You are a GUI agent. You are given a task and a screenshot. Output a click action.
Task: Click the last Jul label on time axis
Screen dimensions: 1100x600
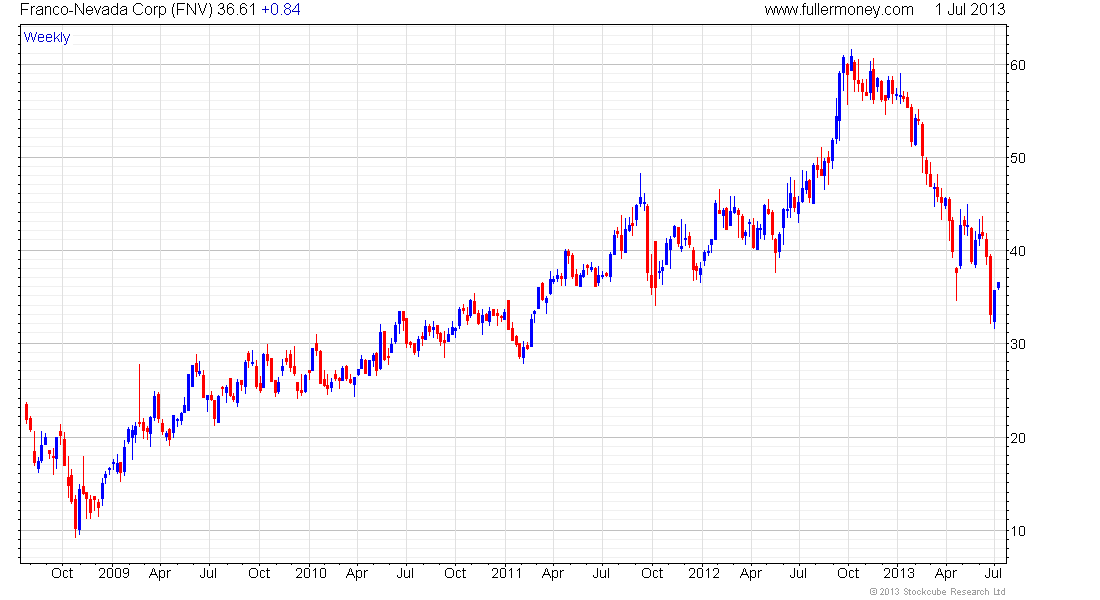coord(993,573)
